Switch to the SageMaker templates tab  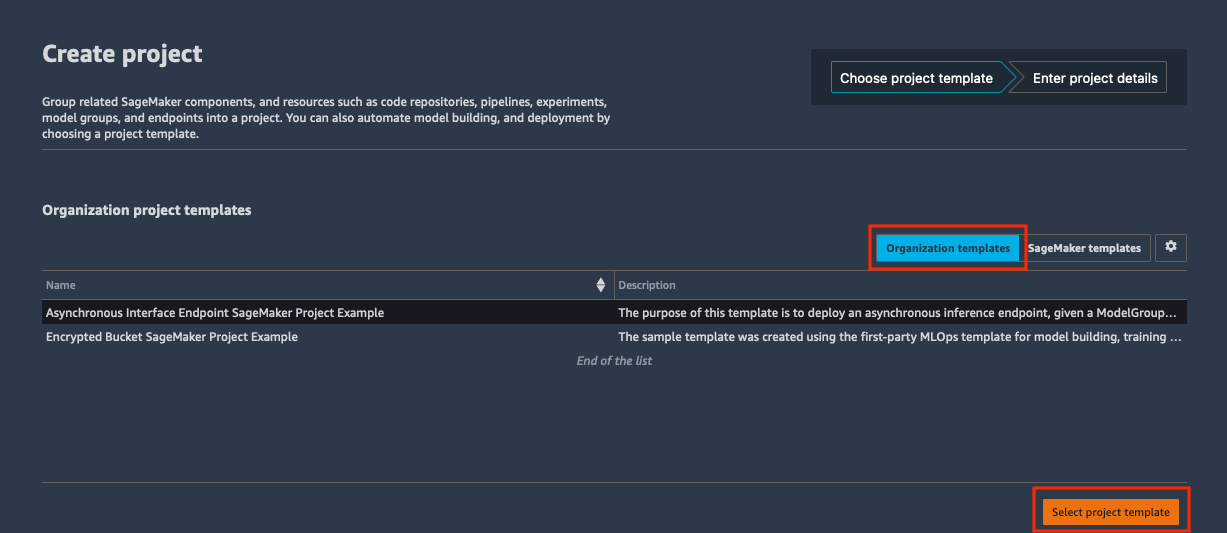pyautogui.click(x=1085, y=248)
